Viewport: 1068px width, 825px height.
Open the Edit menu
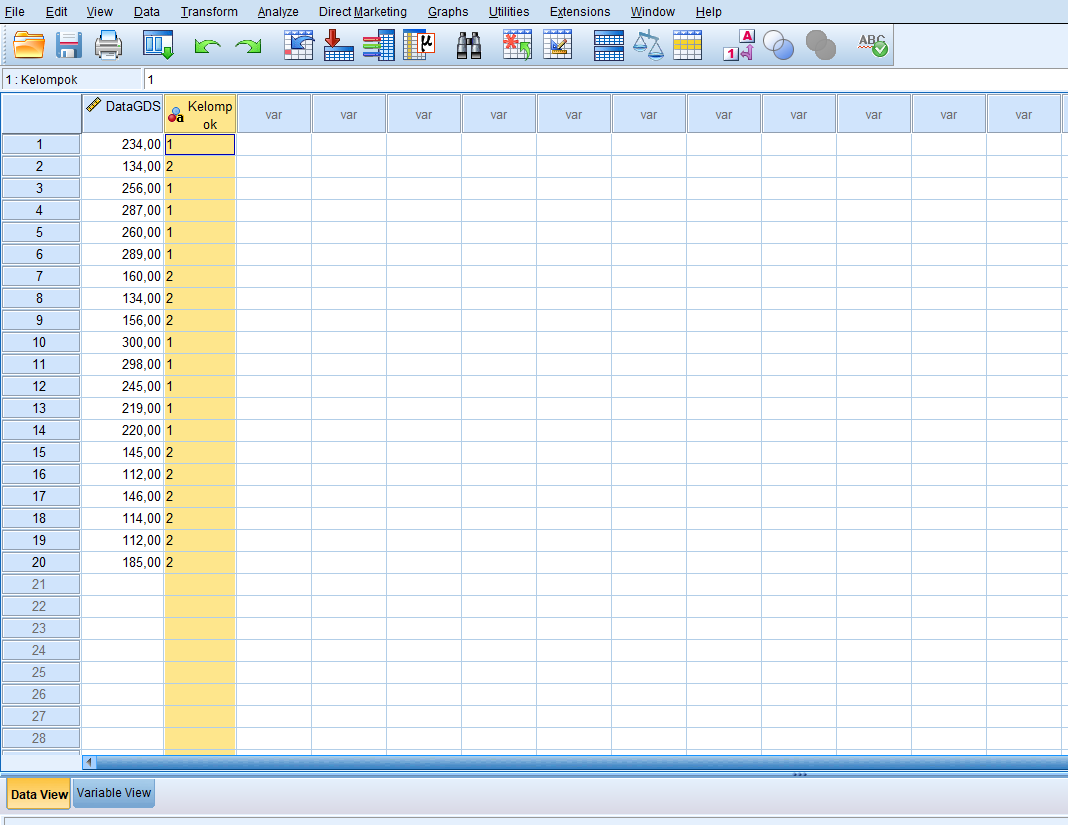(x=57, y=12)
